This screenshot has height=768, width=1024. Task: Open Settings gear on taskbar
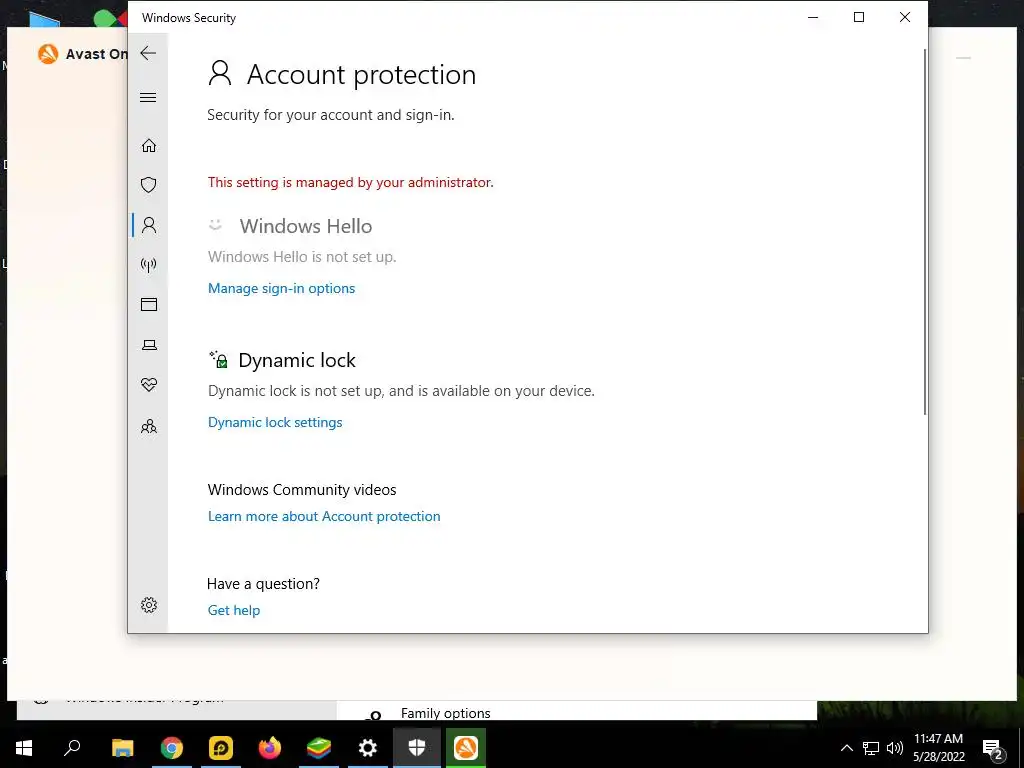[368, 748]
